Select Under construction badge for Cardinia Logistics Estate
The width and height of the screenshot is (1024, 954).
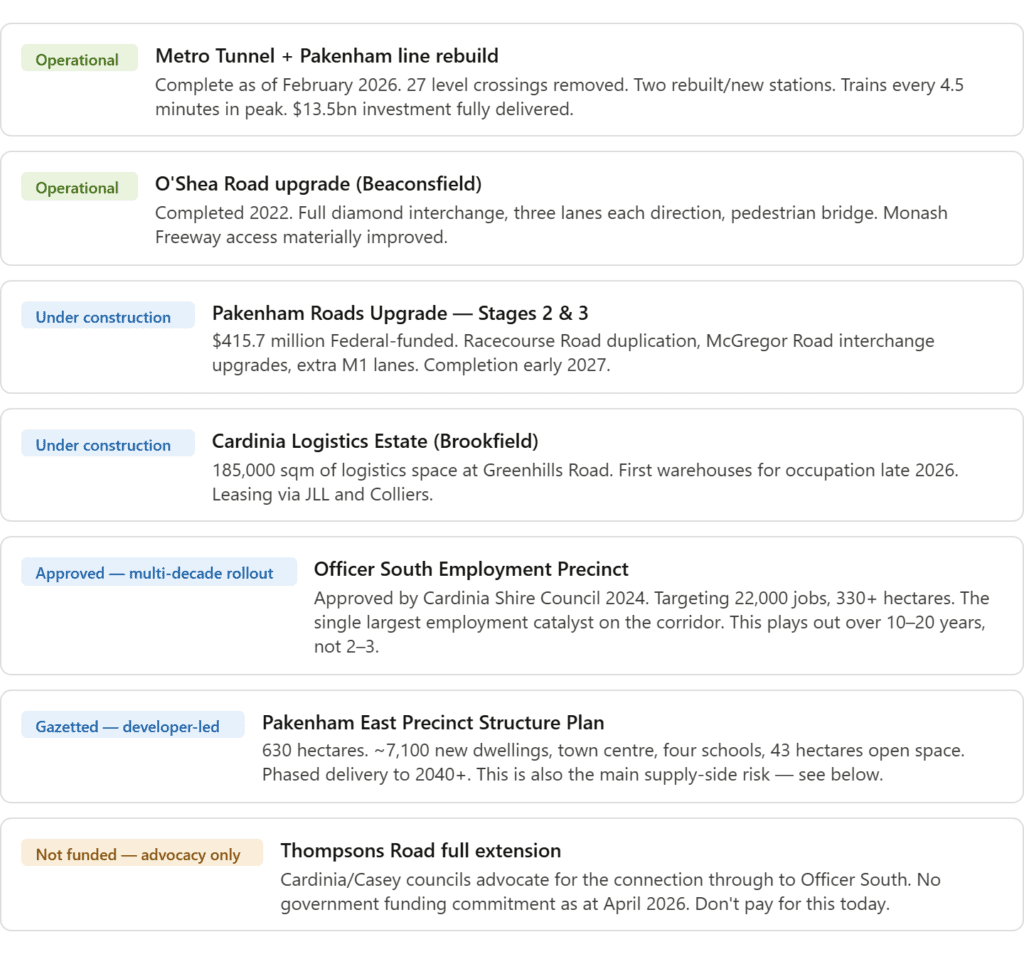coord(103,445)
